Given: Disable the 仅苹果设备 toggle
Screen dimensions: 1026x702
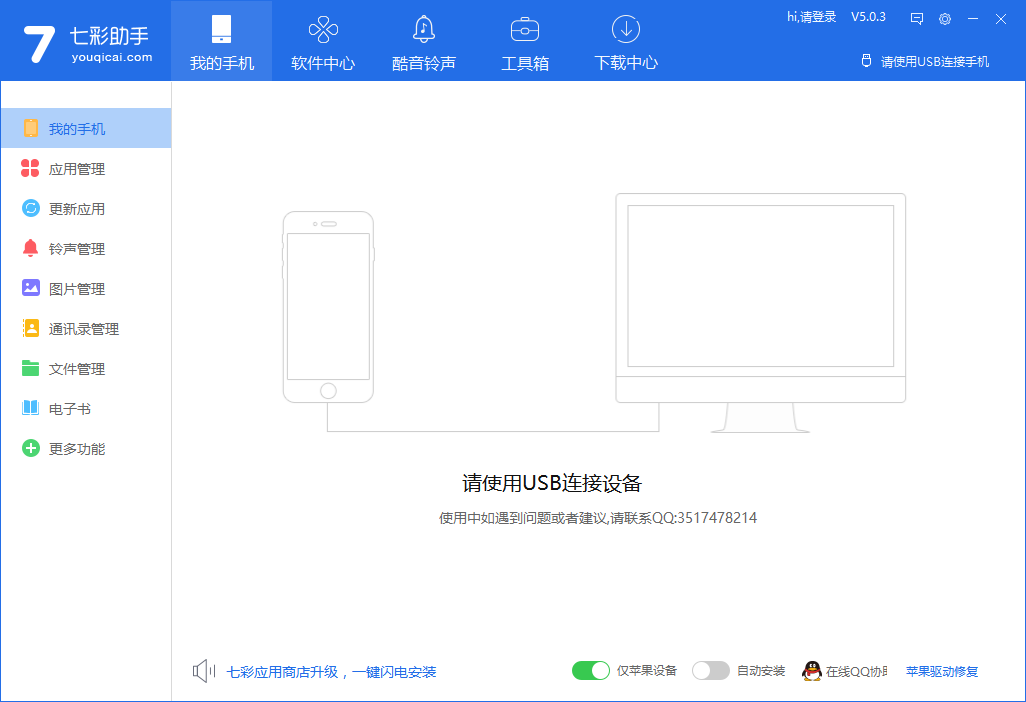Looking at the screenshot, I should 591,670.
